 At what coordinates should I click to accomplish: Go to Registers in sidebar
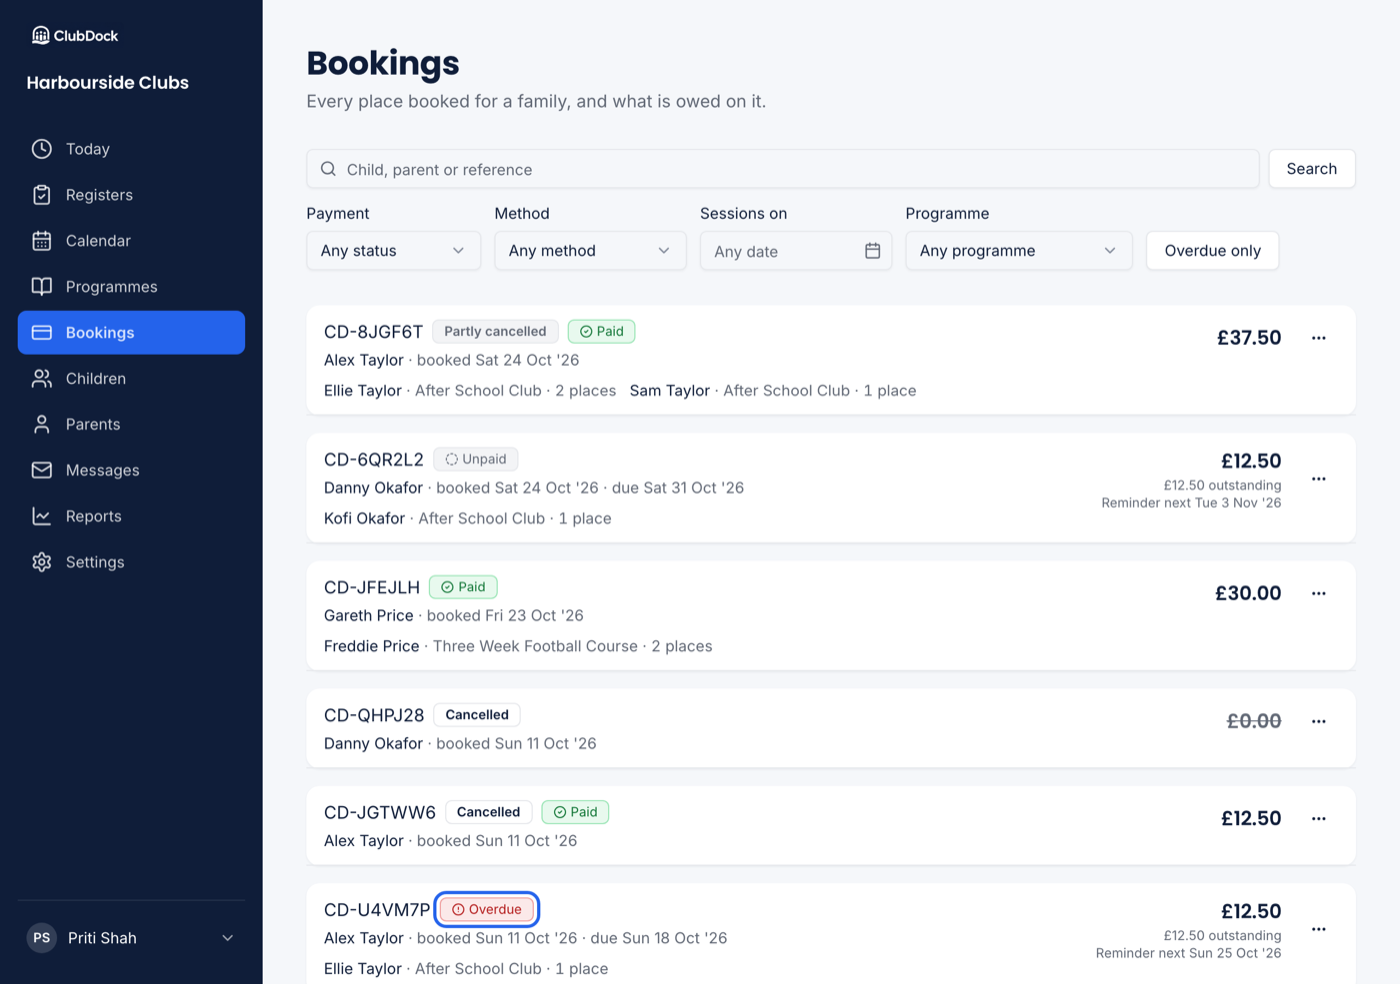(131, 195)
